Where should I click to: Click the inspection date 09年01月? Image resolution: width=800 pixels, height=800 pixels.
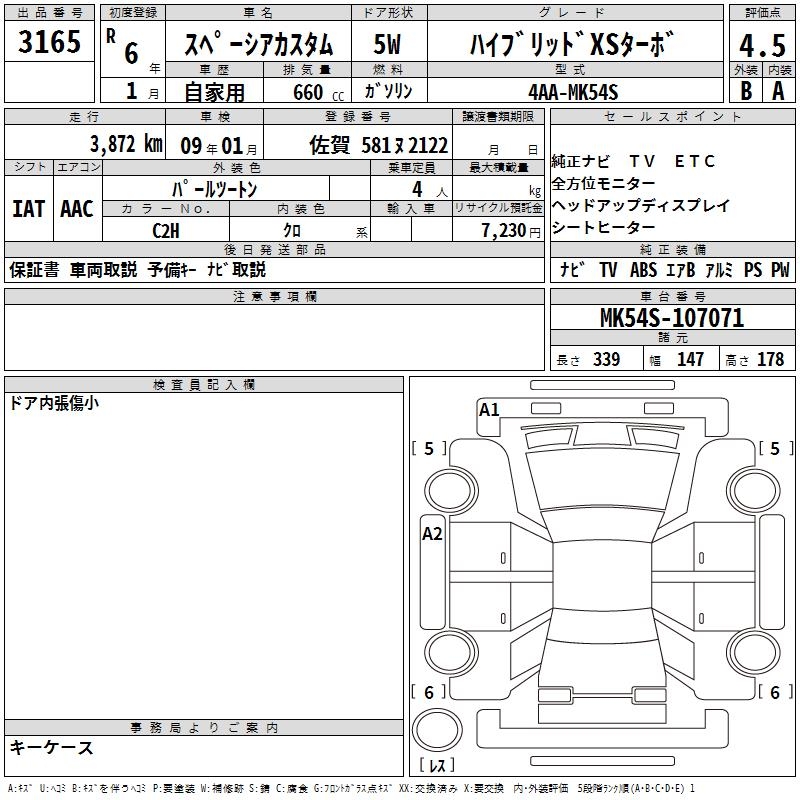[x=219, y=146]
